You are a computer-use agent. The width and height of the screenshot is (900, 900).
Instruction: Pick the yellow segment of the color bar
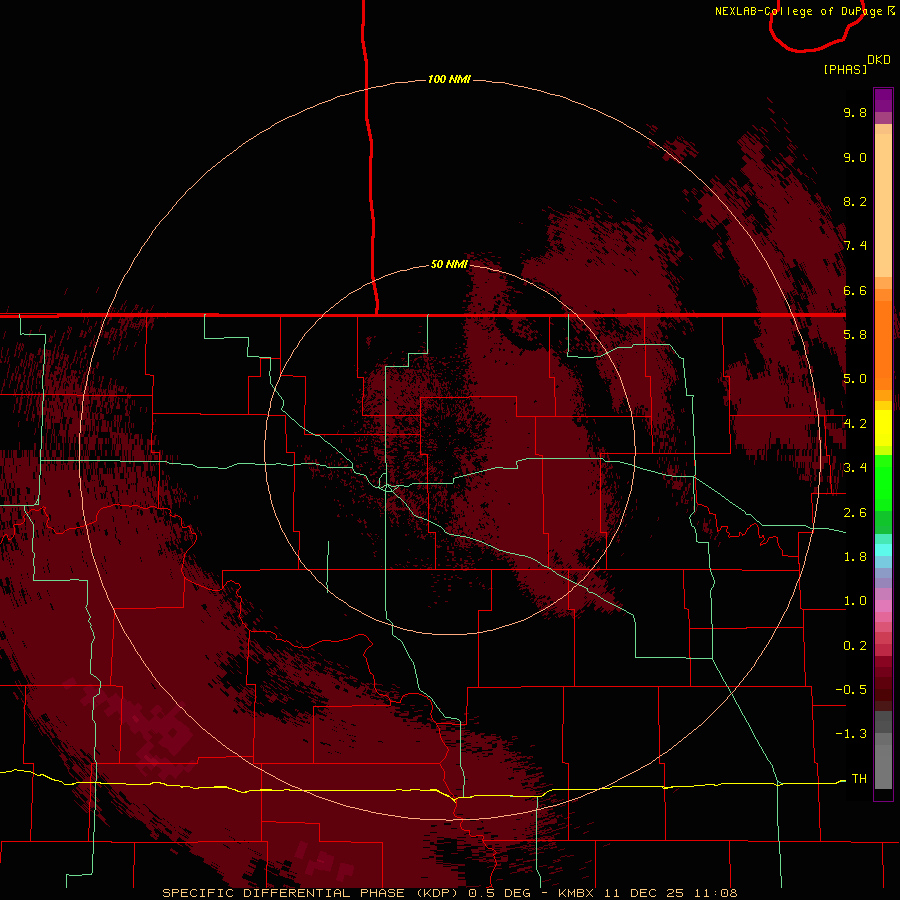tap(883, 428)
